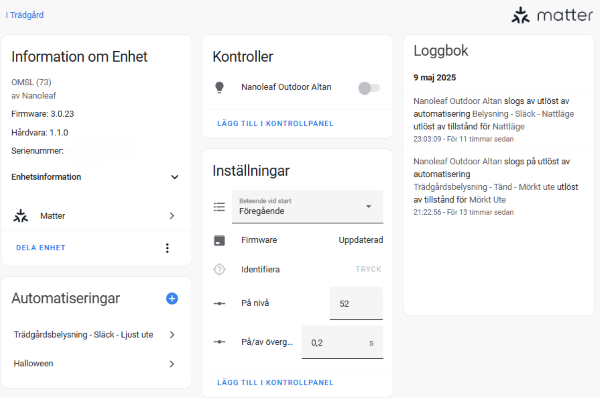Viewport: 600px width, 398px height.
Task: Open Nattläge state link in log
Action: (x=508, y=126)
